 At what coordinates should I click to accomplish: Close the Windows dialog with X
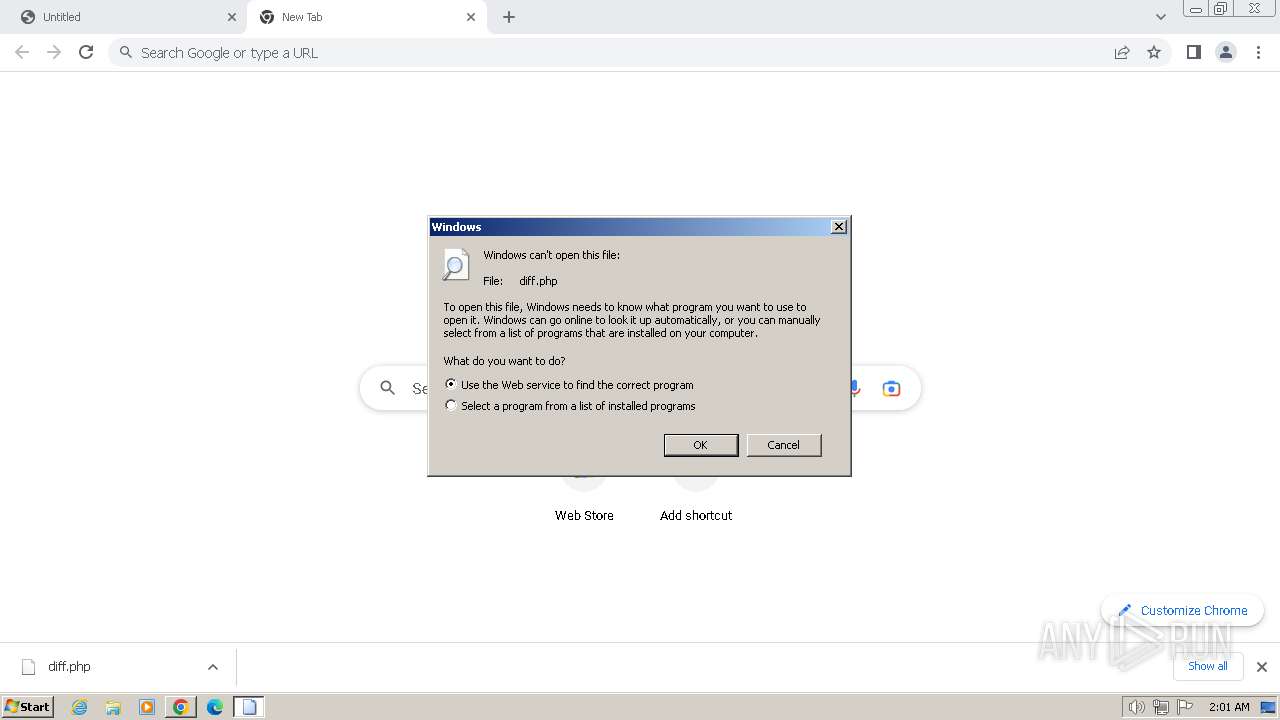tap(839, 227)
